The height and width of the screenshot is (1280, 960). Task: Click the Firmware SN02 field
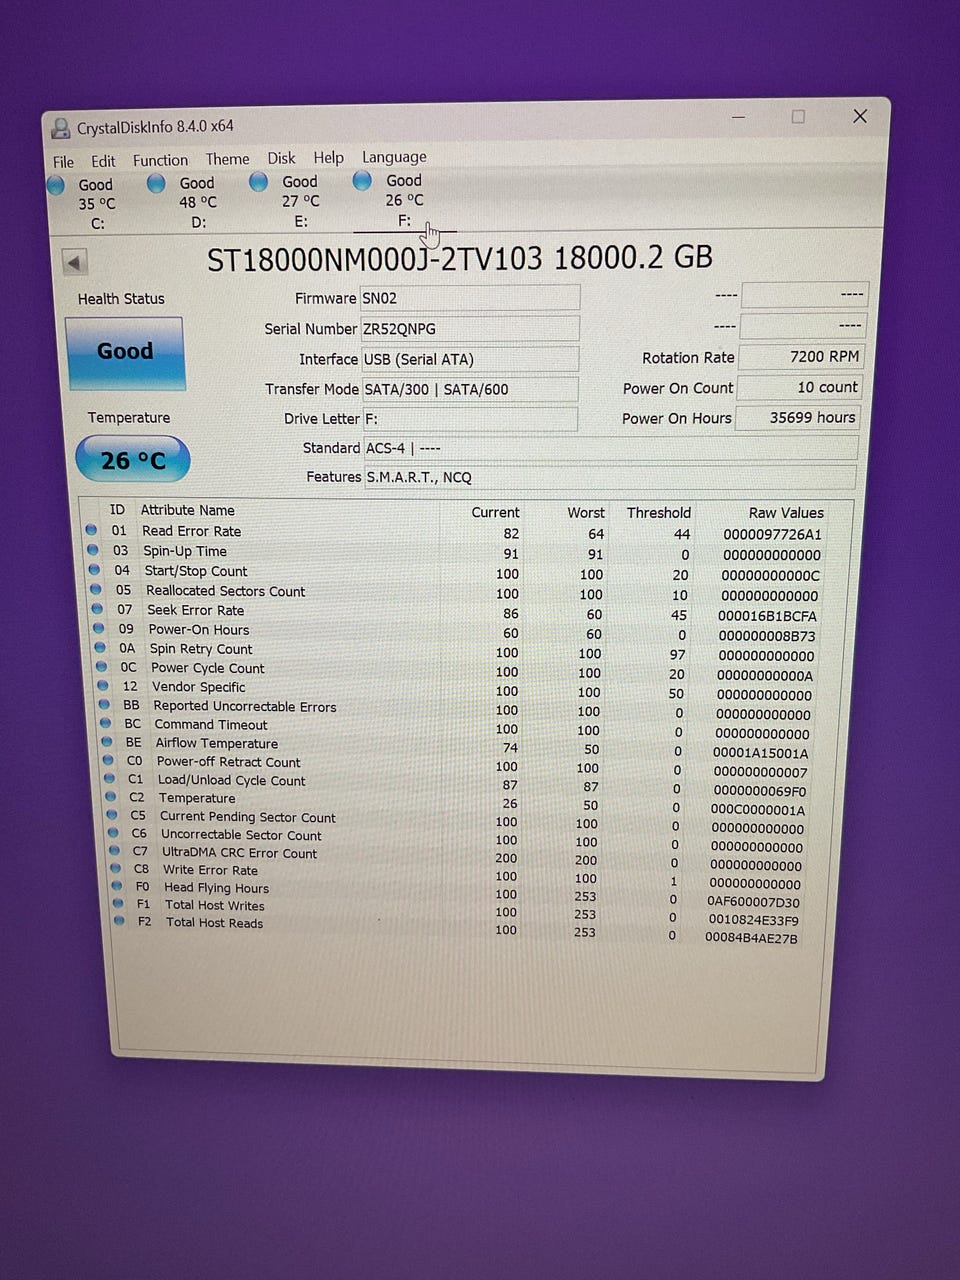(470, 298)
